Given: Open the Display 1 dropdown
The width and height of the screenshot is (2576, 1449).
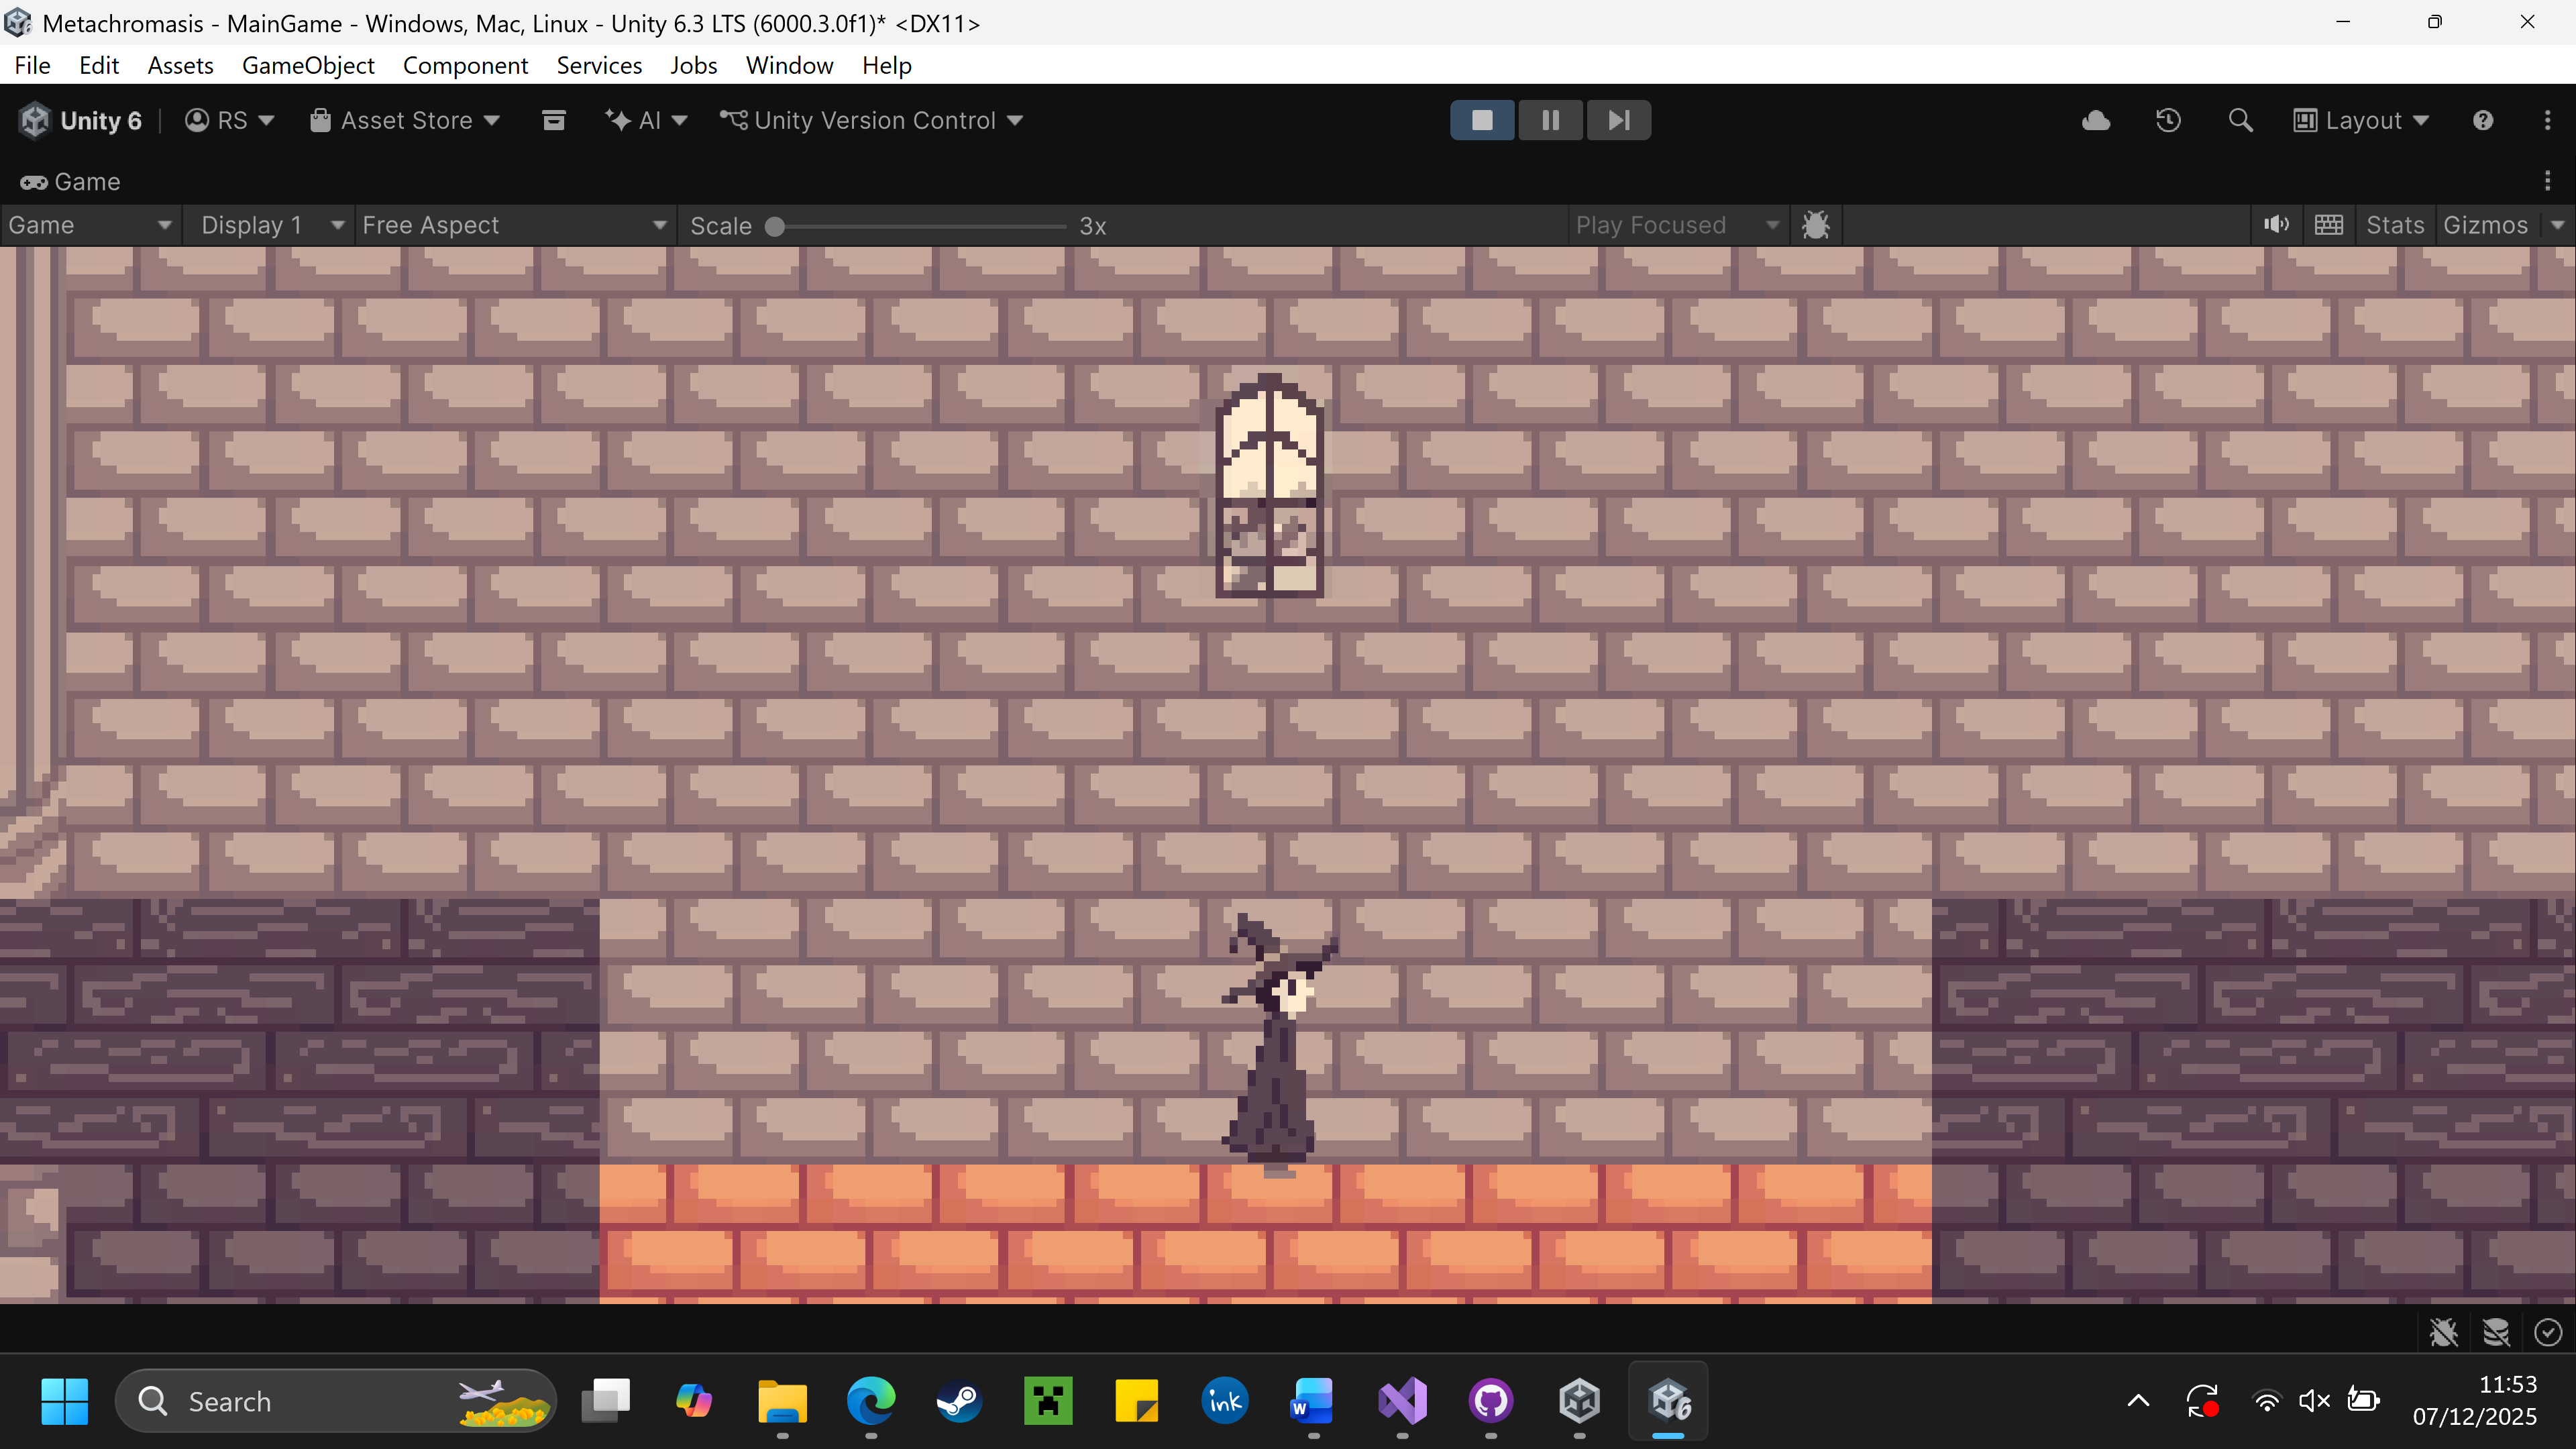Looking at the screenshot, I should pyautogui.click(x=271, y=225).
